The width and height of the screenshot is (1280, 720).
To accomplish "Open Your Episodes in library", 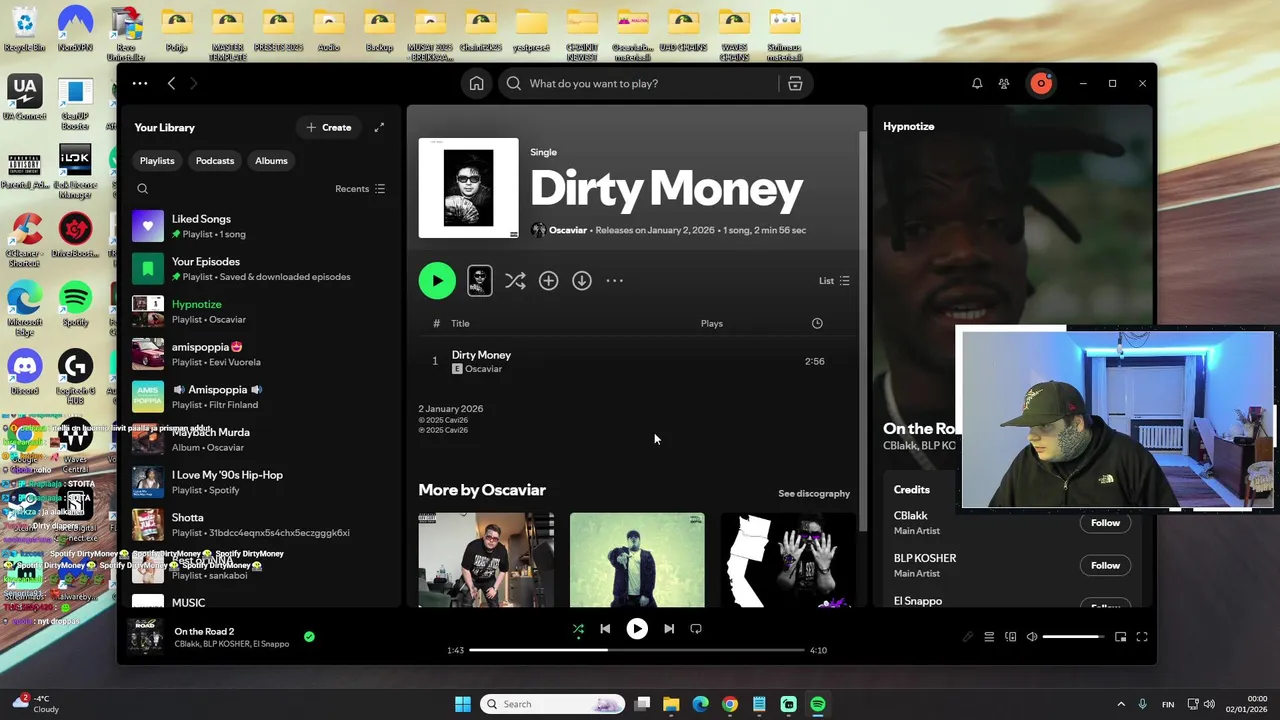I will pyautogui.click(x=262, y=269).
